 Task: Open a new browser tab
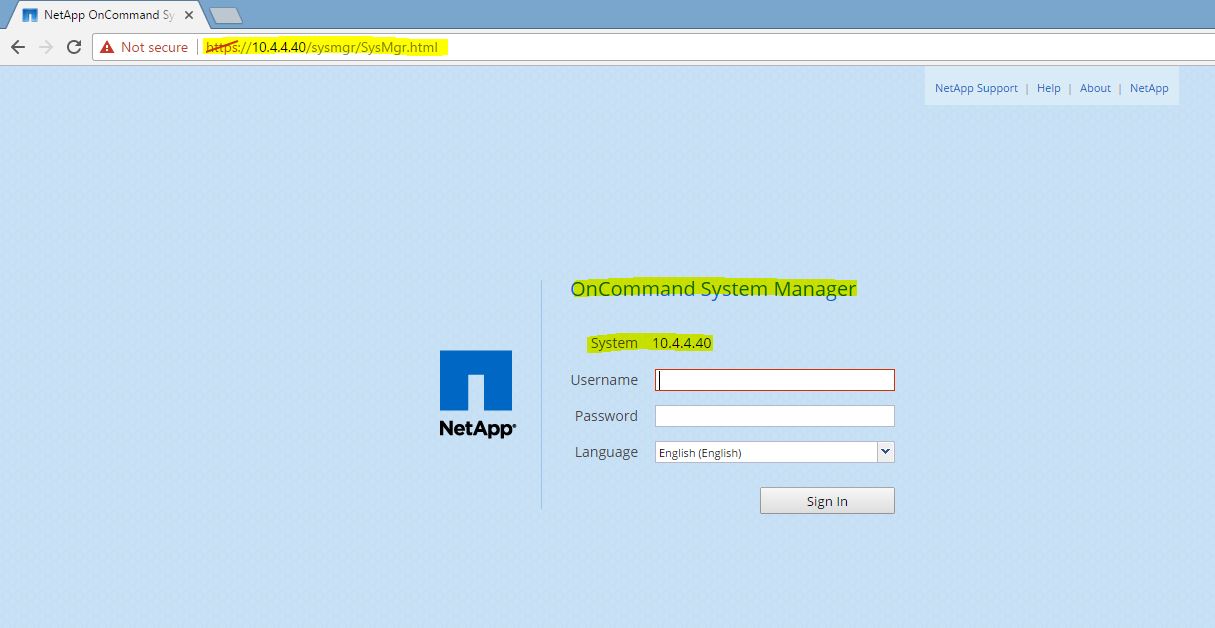pyautogui.click(x=227, y=15)
